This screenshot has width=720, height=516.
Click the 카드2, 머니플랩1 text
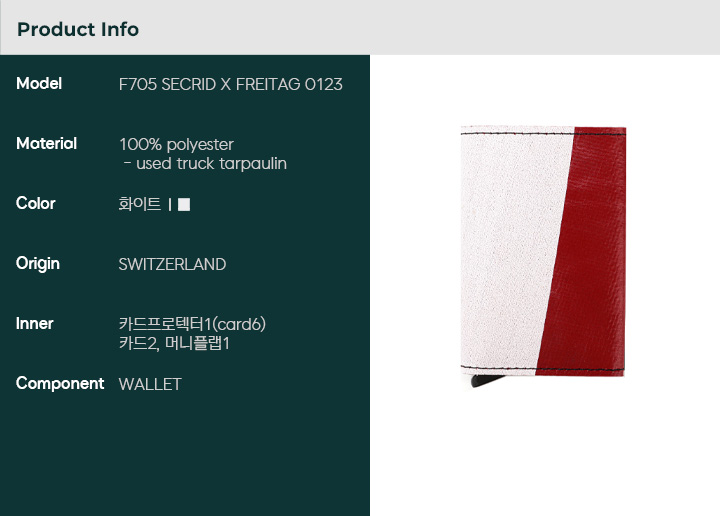click(x=174, y=343)
